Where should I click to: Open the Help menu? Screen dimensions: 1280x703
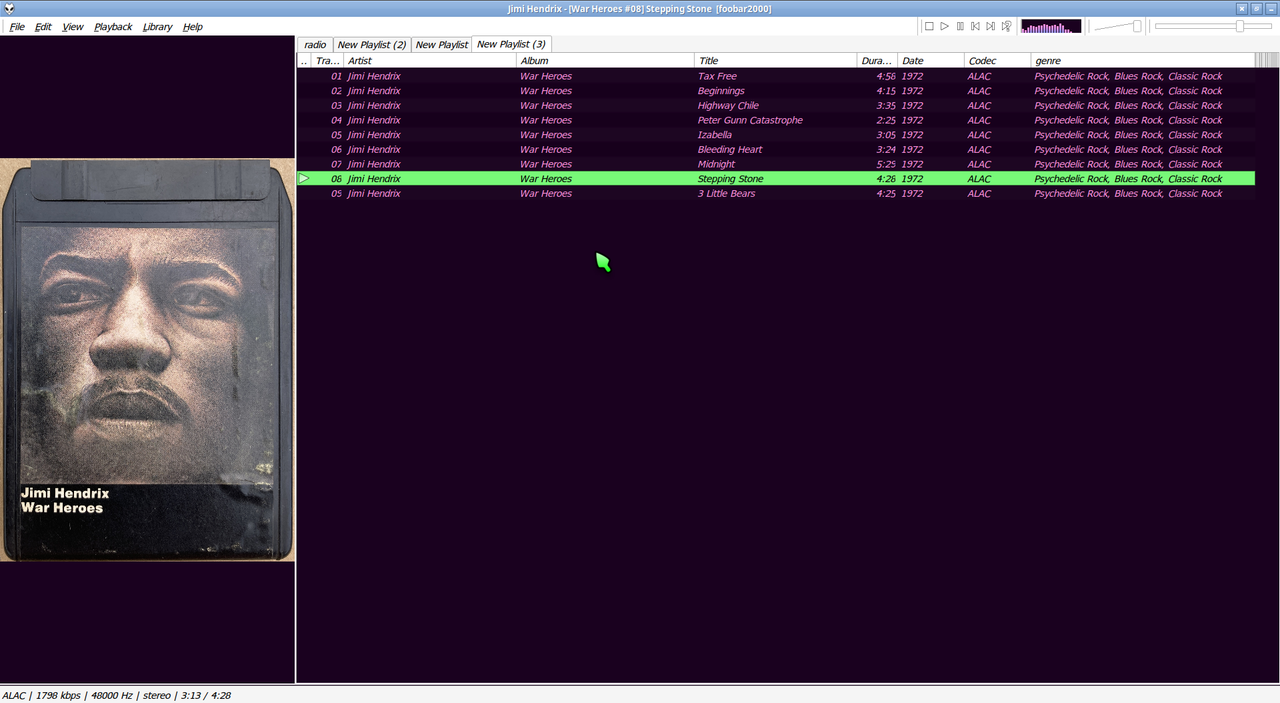(x=193, y=27)
